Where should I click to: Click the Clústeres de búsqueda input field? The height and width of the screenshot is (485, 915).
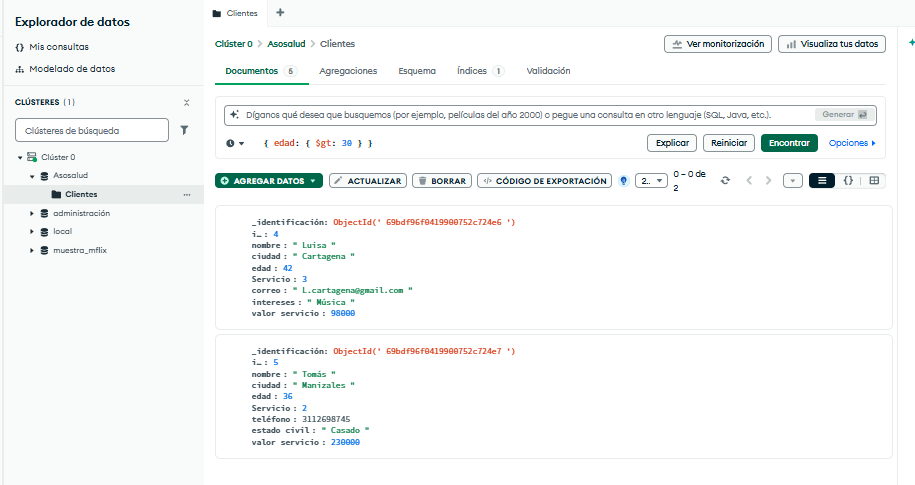[91, 130]
